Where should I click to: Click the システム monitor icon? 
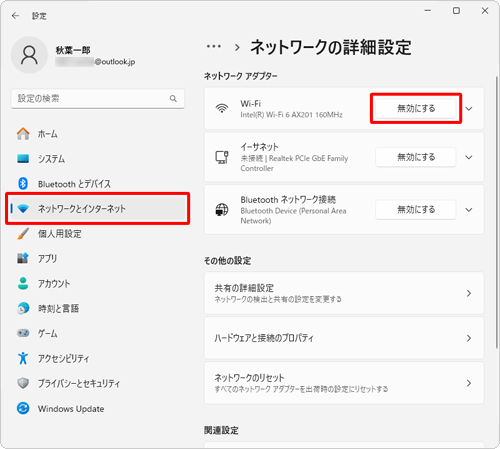point(23,159)
